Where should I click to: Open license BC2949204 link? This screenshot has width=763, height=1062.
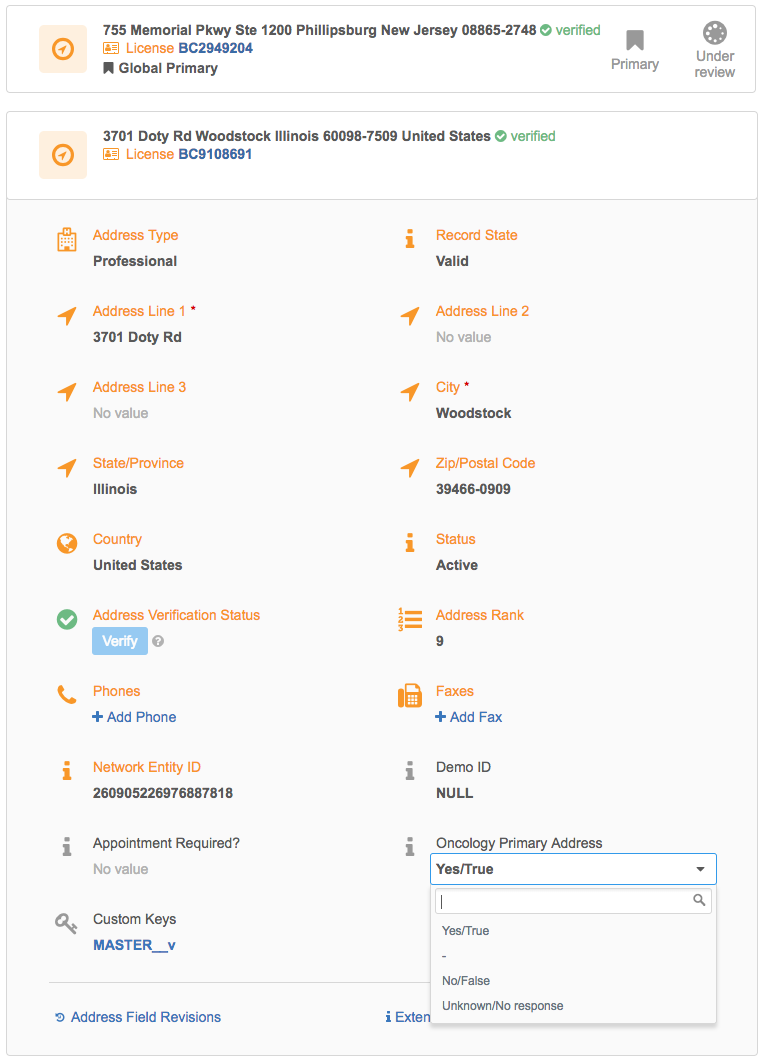pyautogui.click(x=215, y=48)
